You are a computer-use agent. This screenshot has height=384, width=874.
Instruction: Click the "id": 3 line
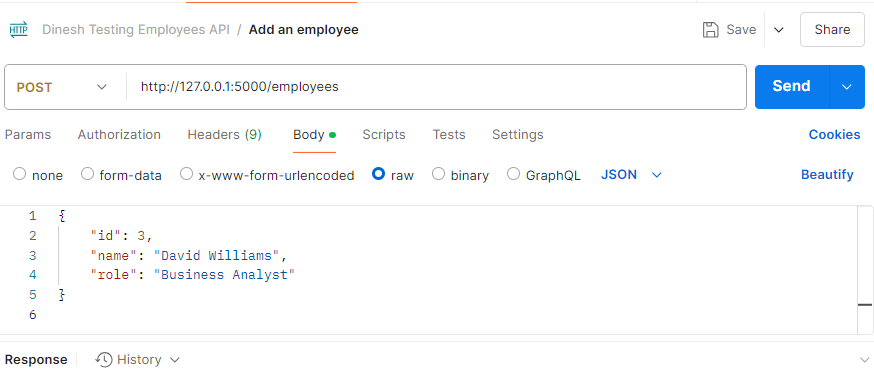pos(122,236)
